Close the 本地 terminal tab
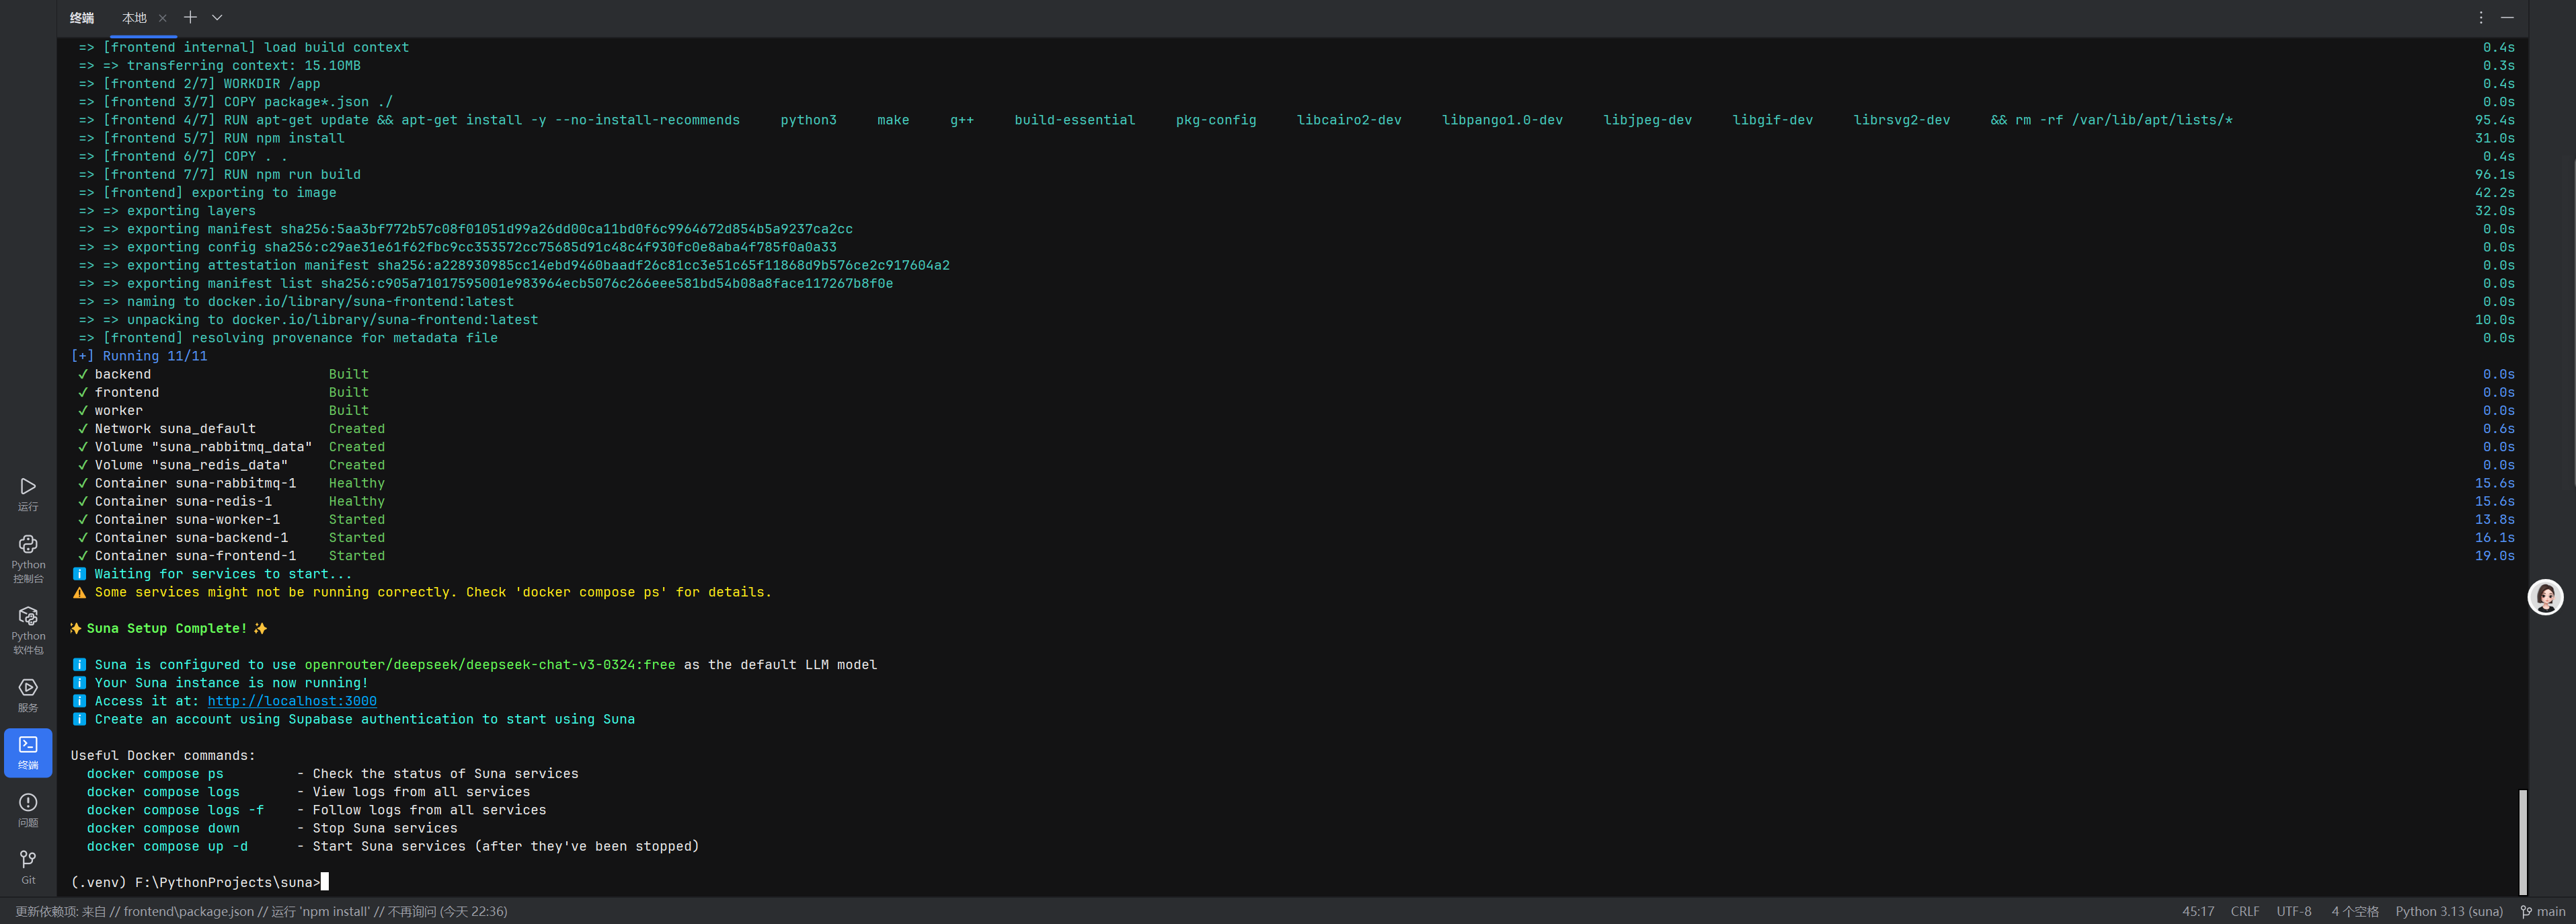 [x=163, y=18]
